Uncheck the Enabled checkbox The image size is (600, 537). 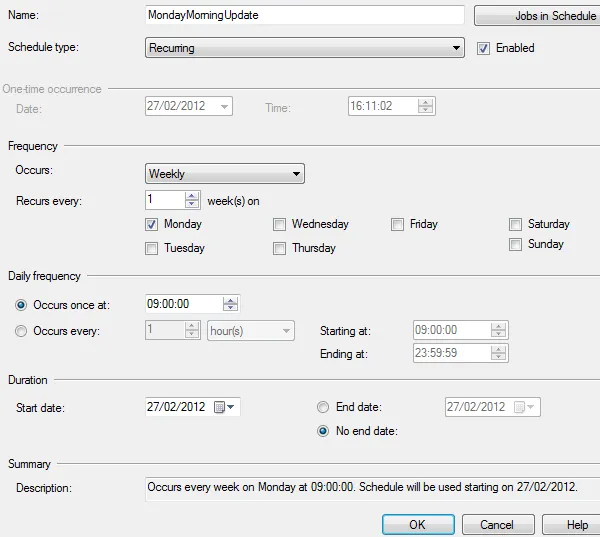click(484, 48)
